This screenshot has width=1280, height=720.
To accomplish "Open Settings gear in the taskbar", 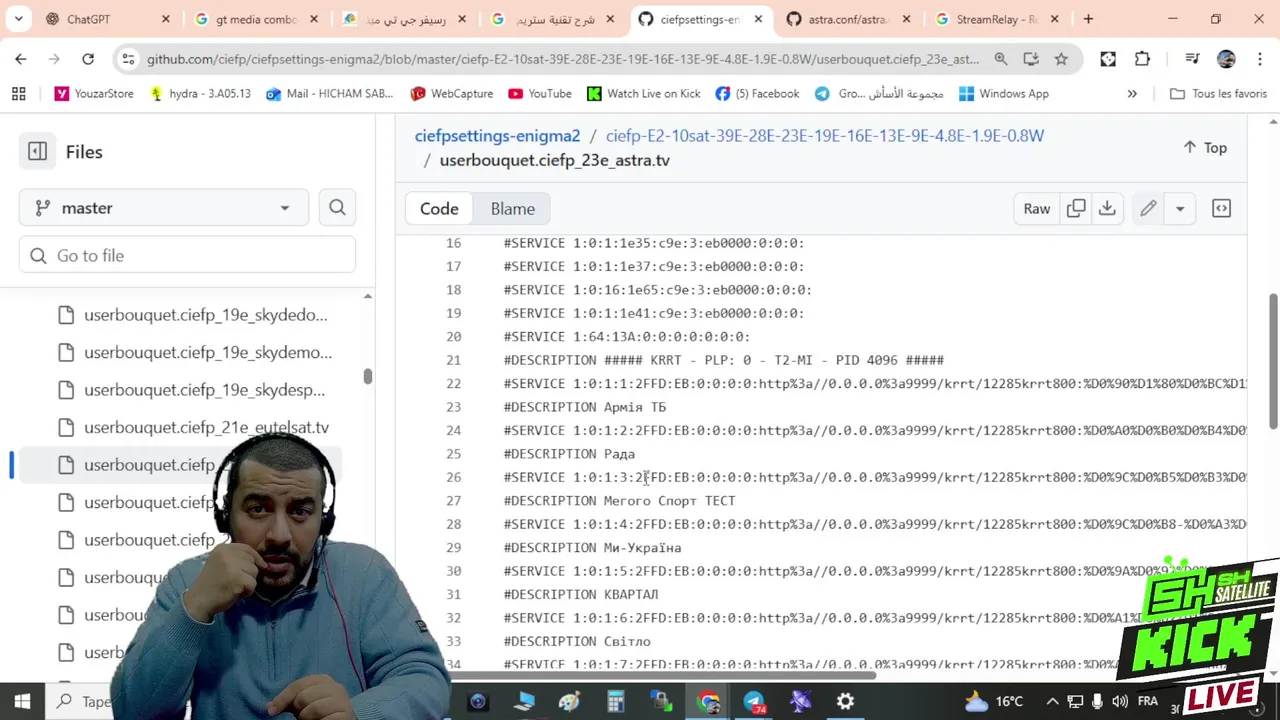I will pos(845,701).
